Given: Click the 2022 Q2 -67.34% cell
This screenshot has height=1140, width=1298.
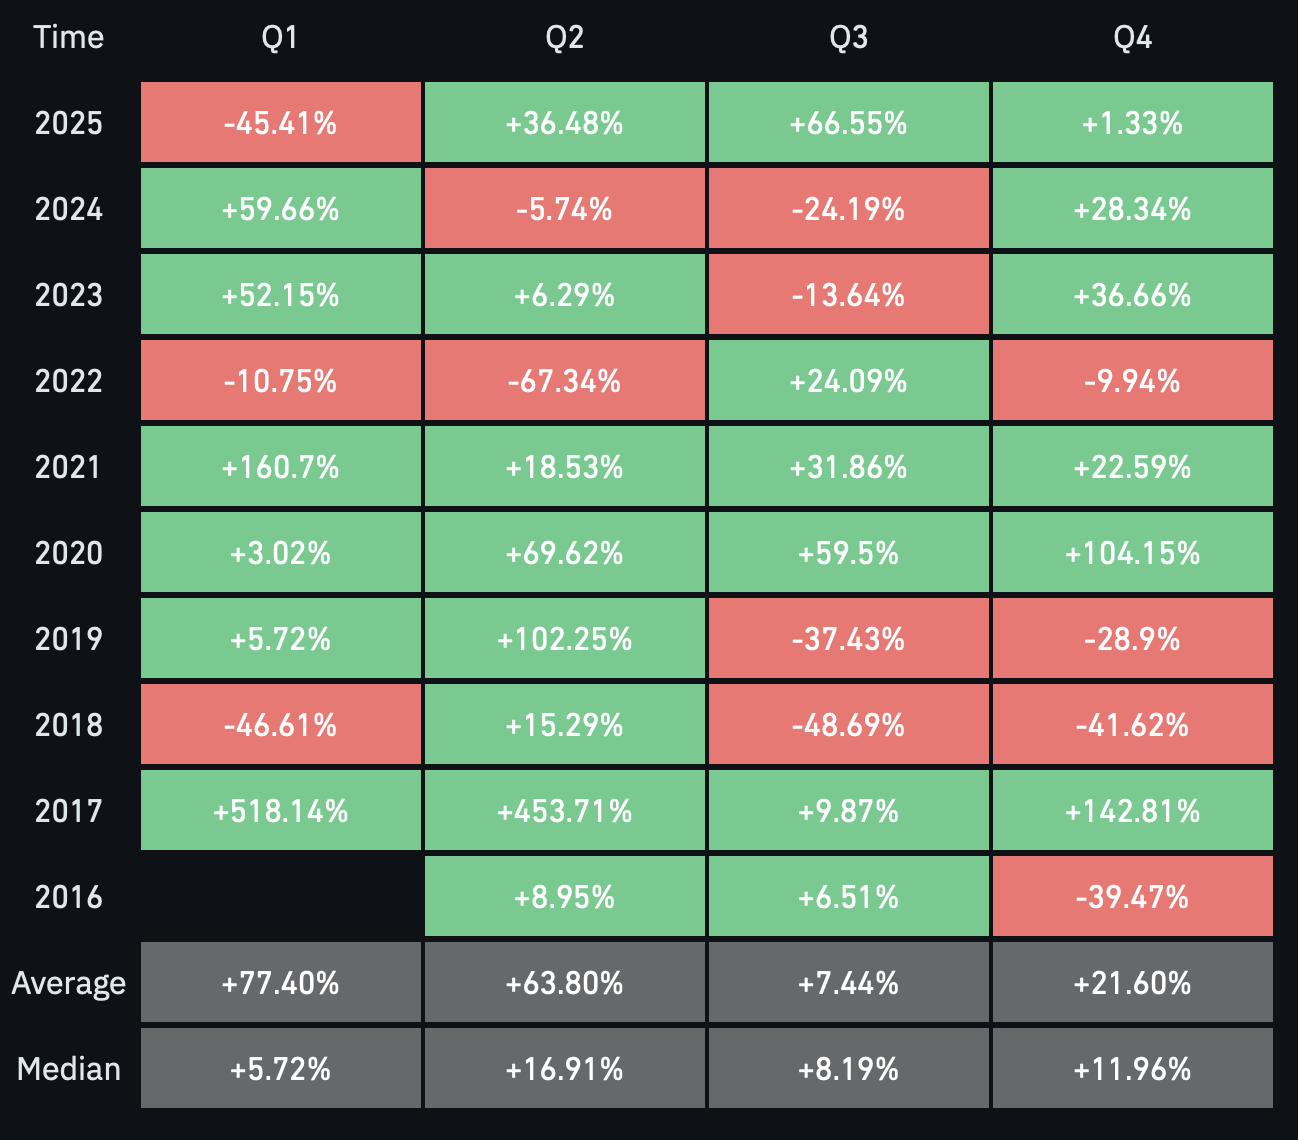Looking at the screenshot, I should click(564, 381).
